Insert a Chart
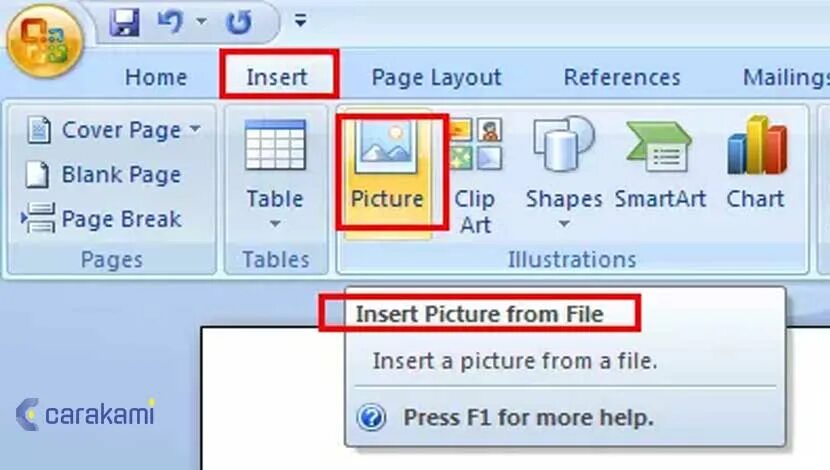 (x=756, y=164)
